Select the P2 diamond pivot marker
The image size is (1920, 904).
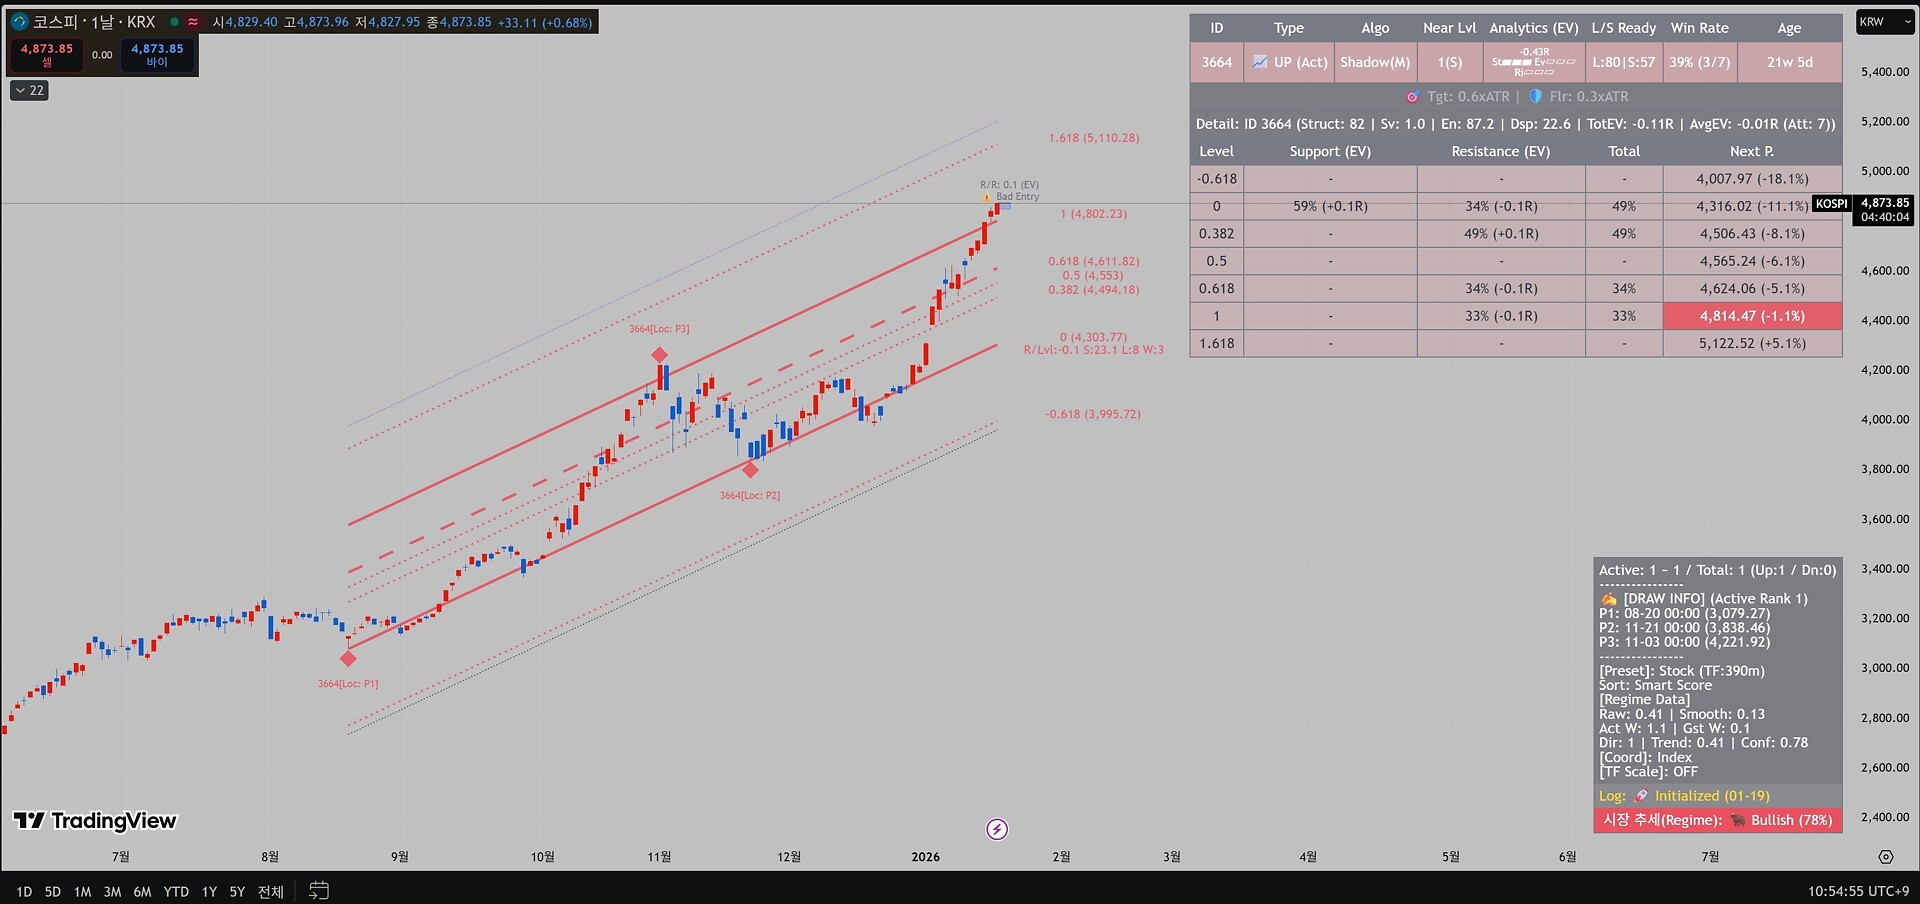[x=750, y=469]
